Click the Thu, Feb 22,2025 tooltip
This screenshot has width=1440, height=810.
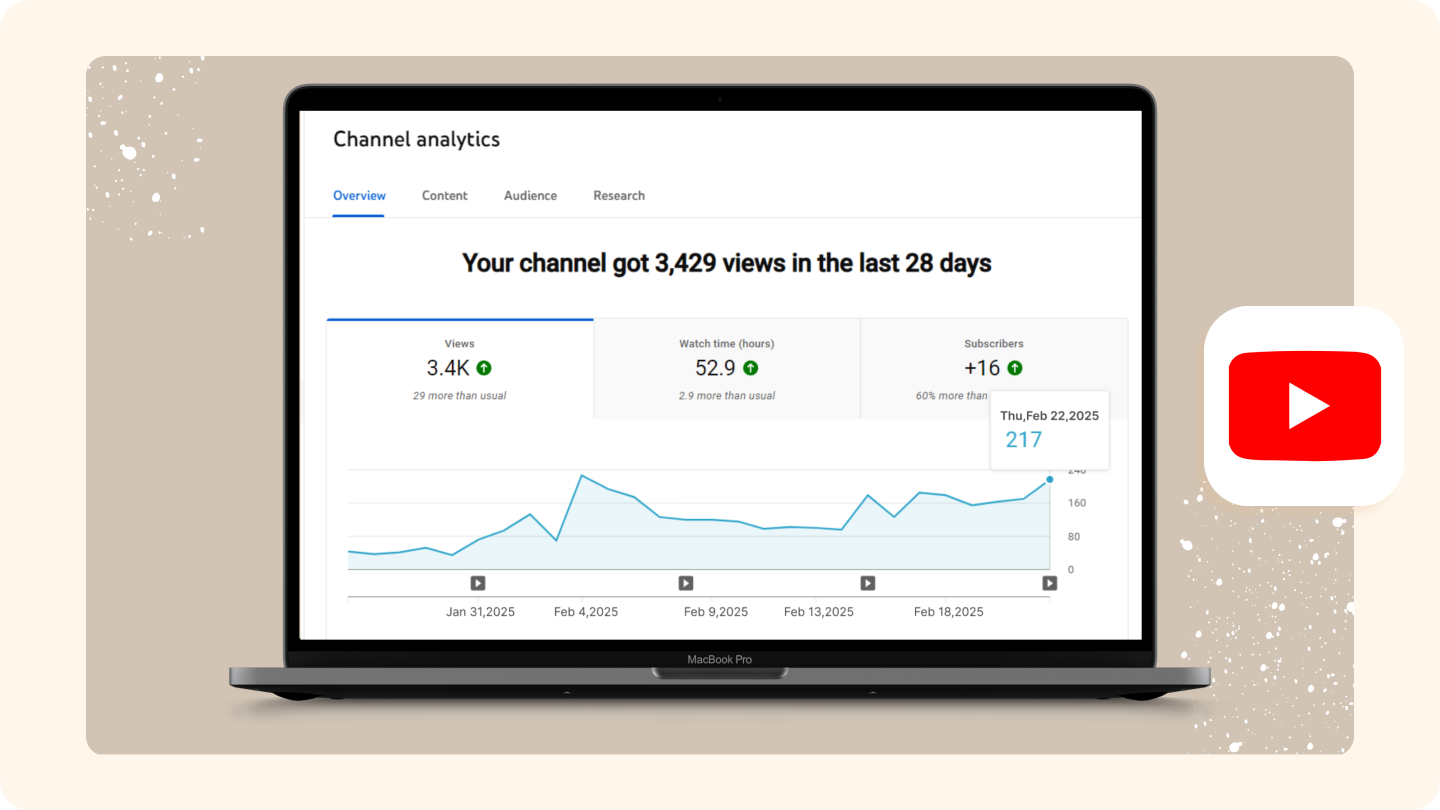[1049, 415]
